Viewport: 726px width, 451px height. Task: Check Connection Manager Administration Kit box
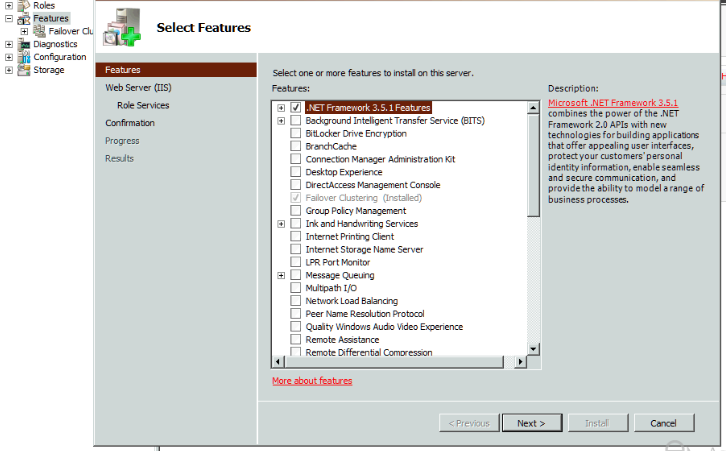coord(295,159)
